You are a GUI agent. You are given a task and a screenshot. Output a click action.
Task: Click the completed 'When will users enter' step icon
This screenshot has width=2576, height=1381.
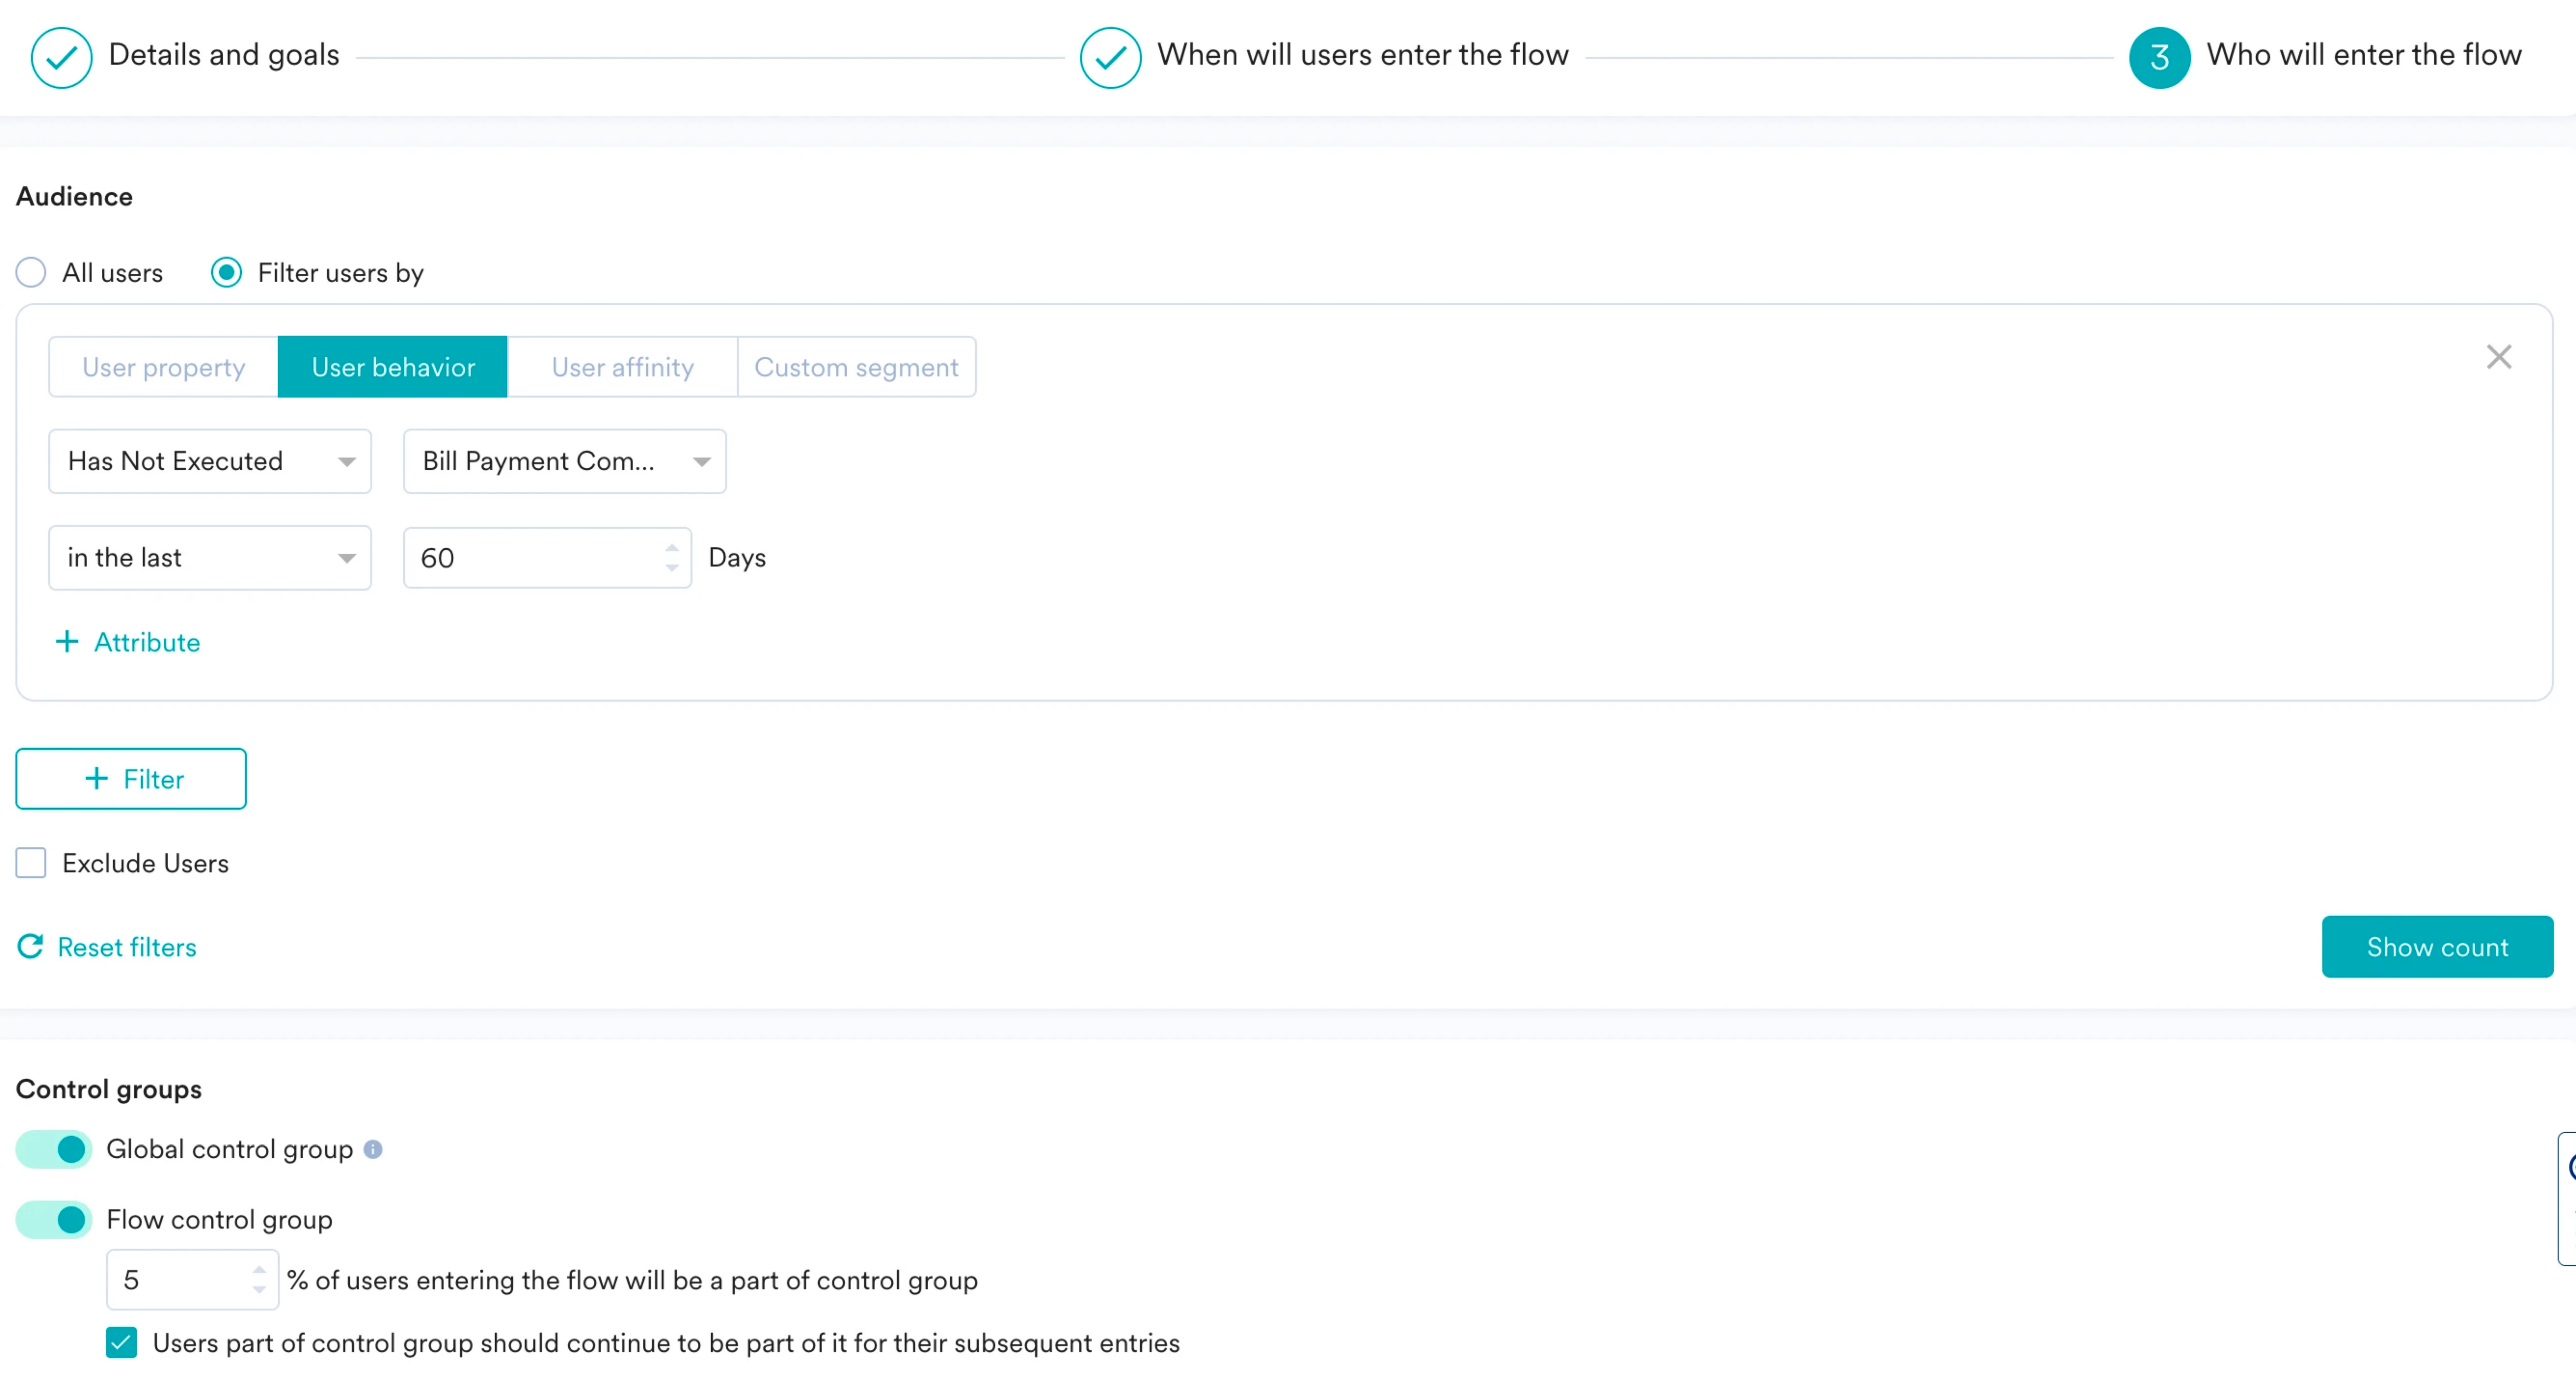[x=1110, y=57]
